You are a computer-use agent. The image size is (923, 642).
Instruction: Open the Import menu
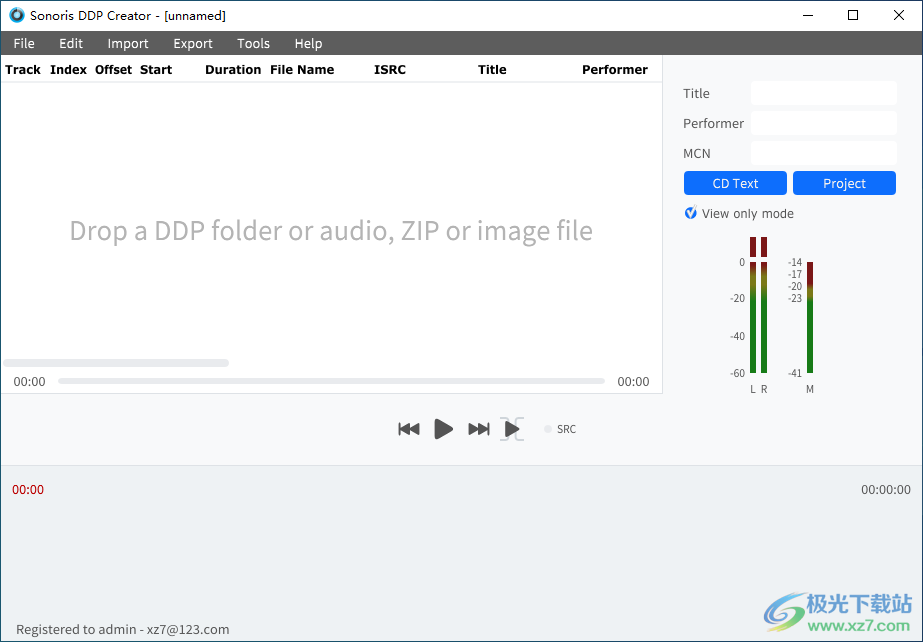tap(128, 43)
